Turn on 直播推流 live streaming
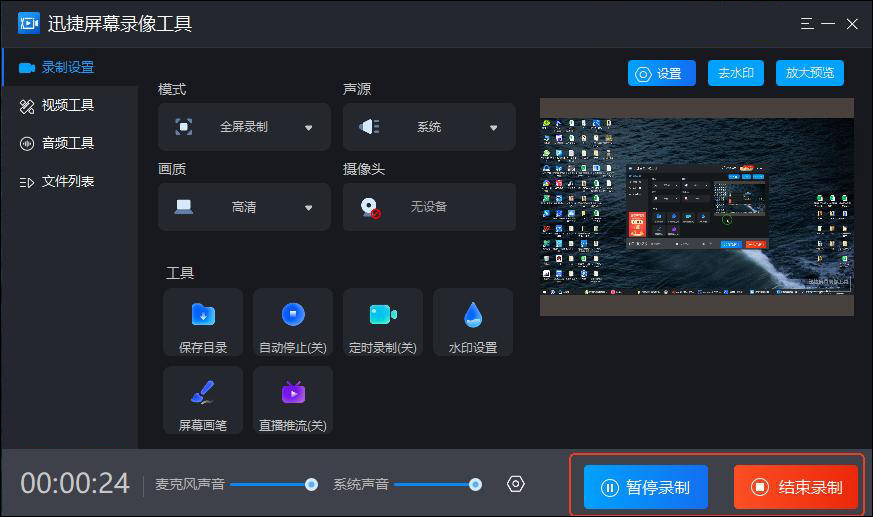873x517 pixels. (293, 400)
